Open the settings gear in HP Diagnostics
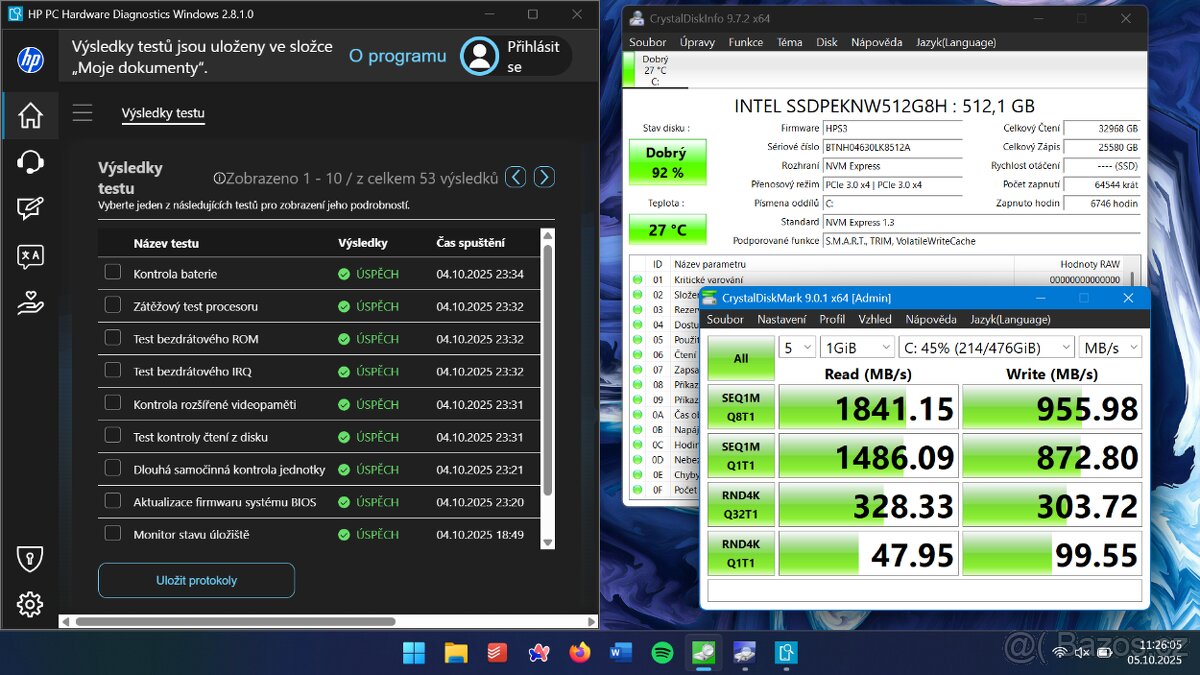 tap(30, 604)
